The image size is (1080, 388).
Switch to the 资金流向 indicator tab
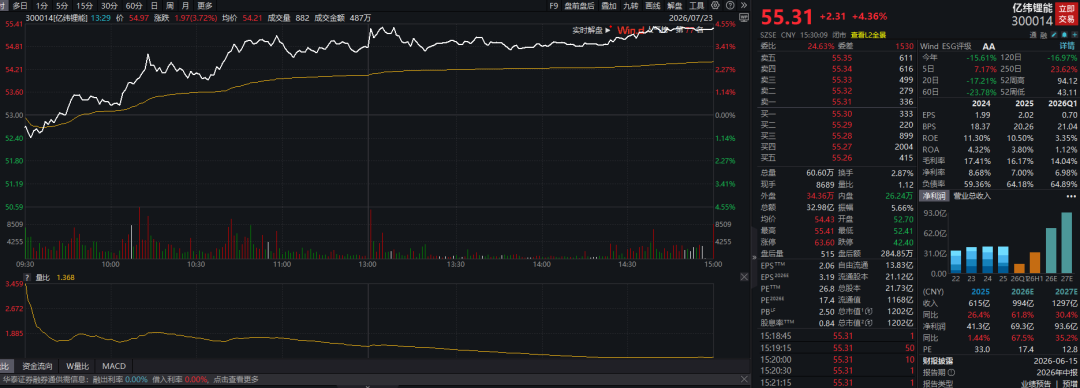[x=37, y=366]
